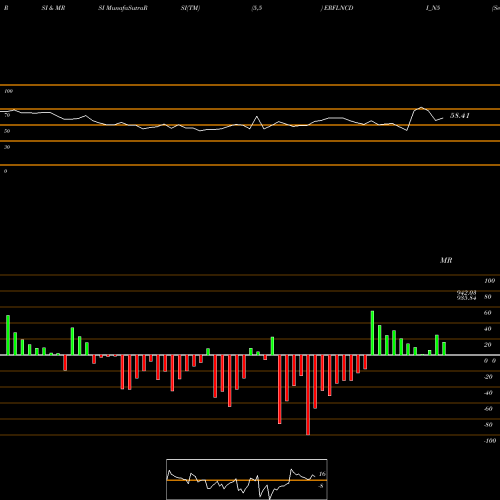500x500 pixels.
Task: Click the 40 label on MR axis
Action: 488,329
